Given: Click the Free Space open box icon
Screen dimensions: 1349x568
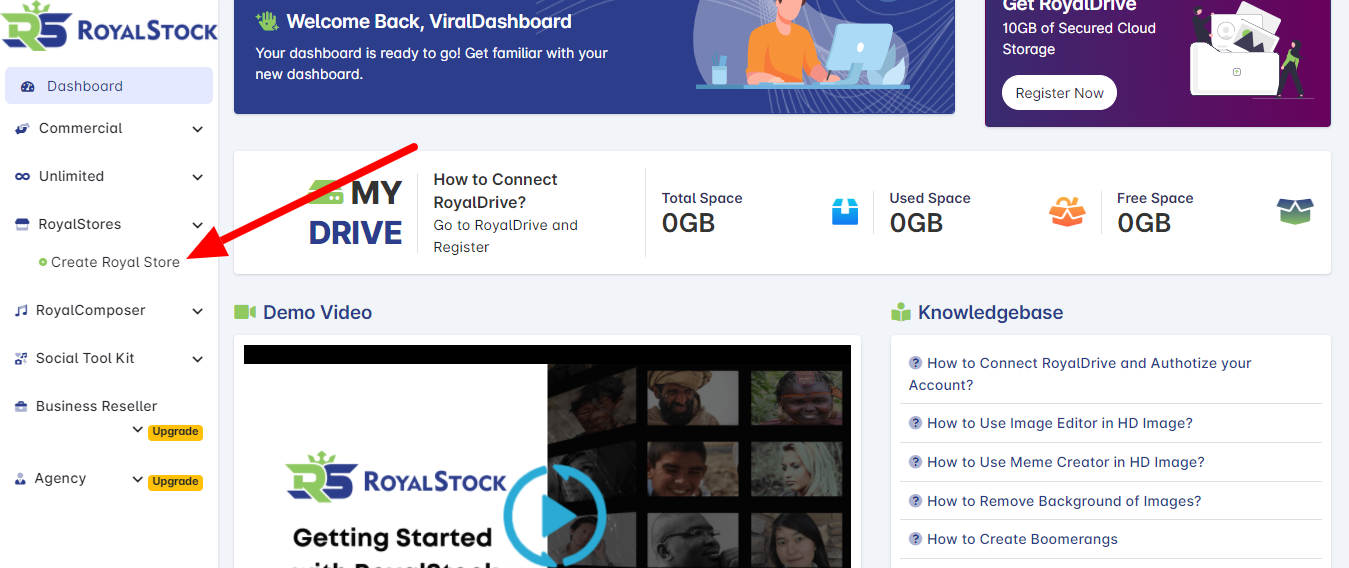Looking at the screenshot, I should [x=1295, y=212].
